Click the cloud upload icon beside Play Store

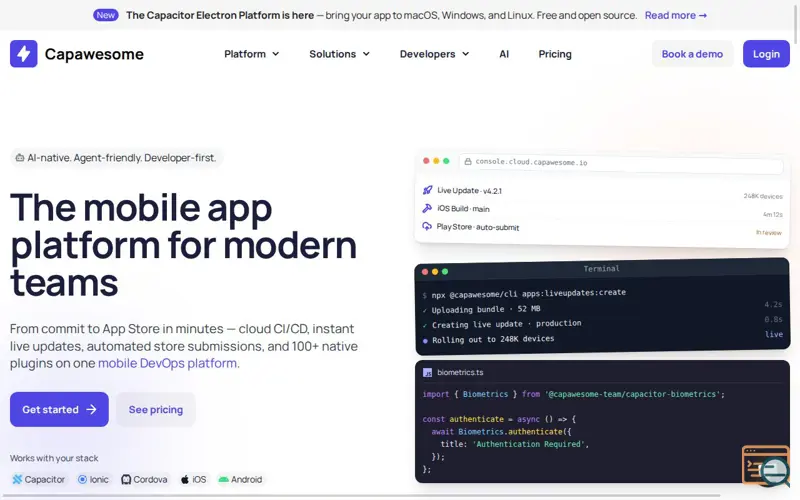point(427,226)
